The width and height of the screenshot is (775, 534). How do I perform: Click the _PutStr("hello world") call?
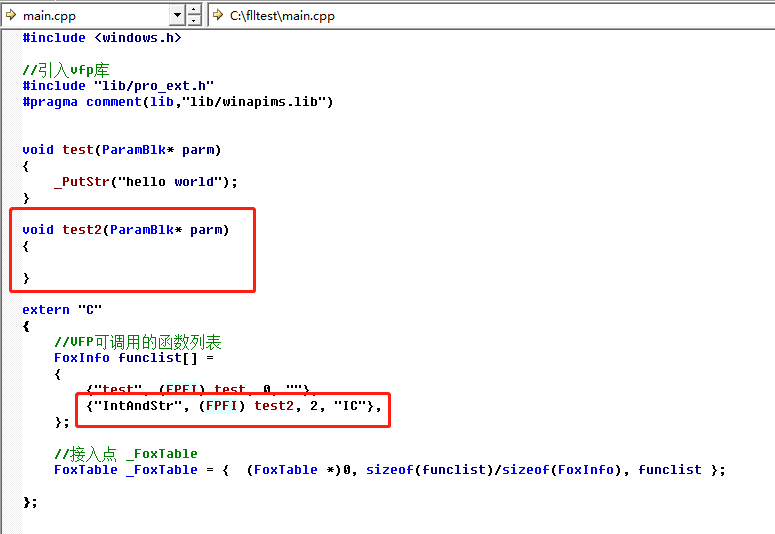coord(146,182)
